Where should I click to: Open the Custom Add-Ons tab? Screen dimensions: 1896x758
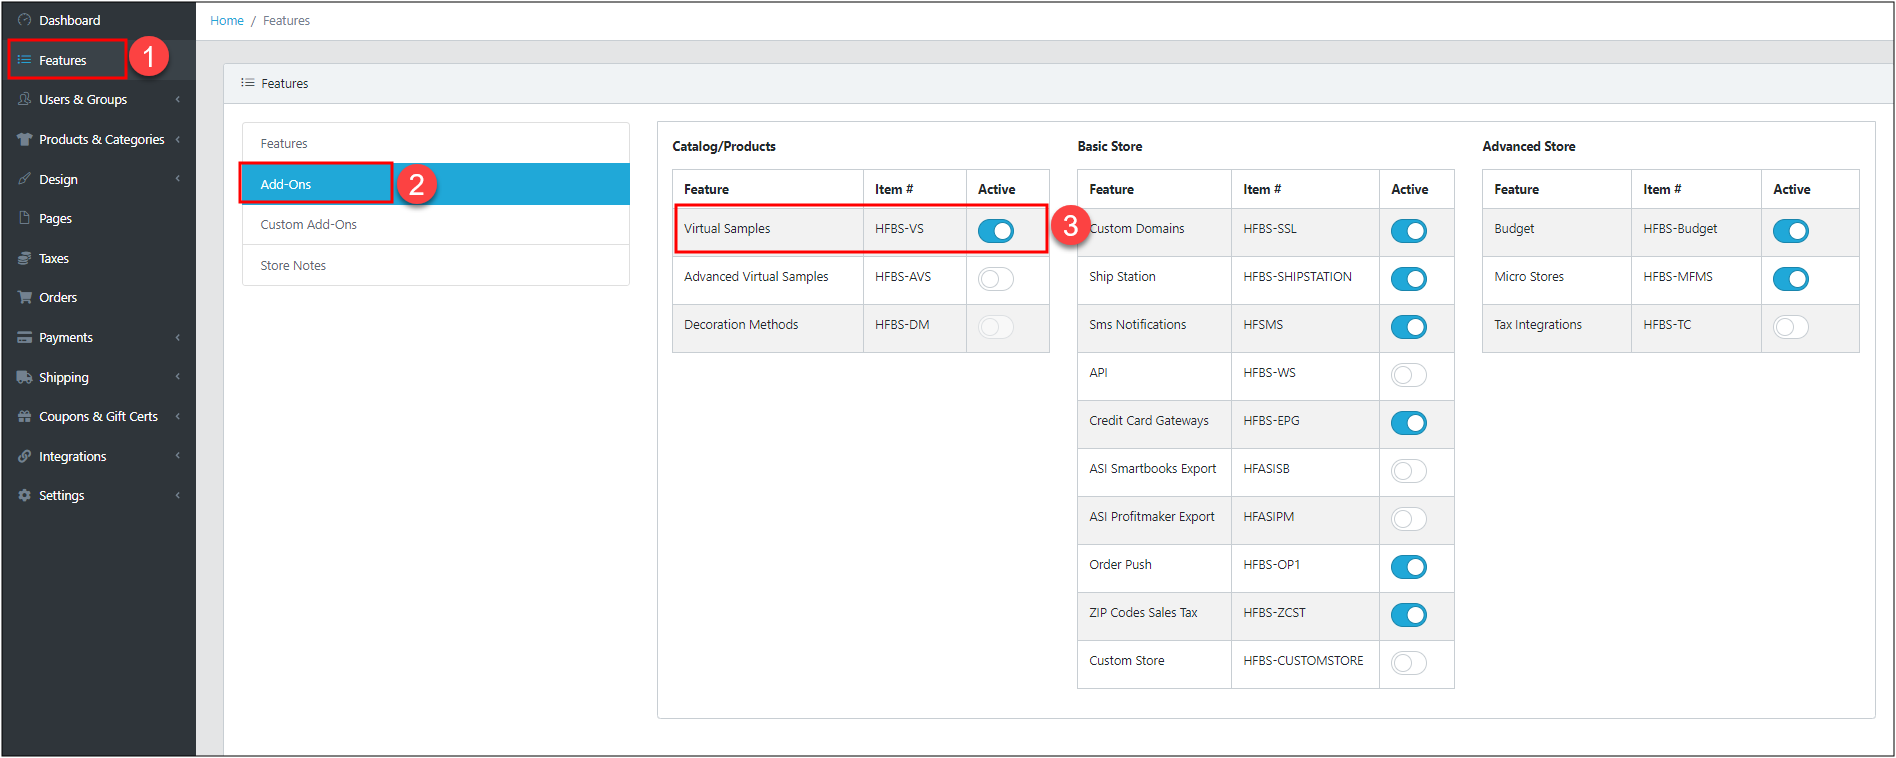[x=436, y=224]
